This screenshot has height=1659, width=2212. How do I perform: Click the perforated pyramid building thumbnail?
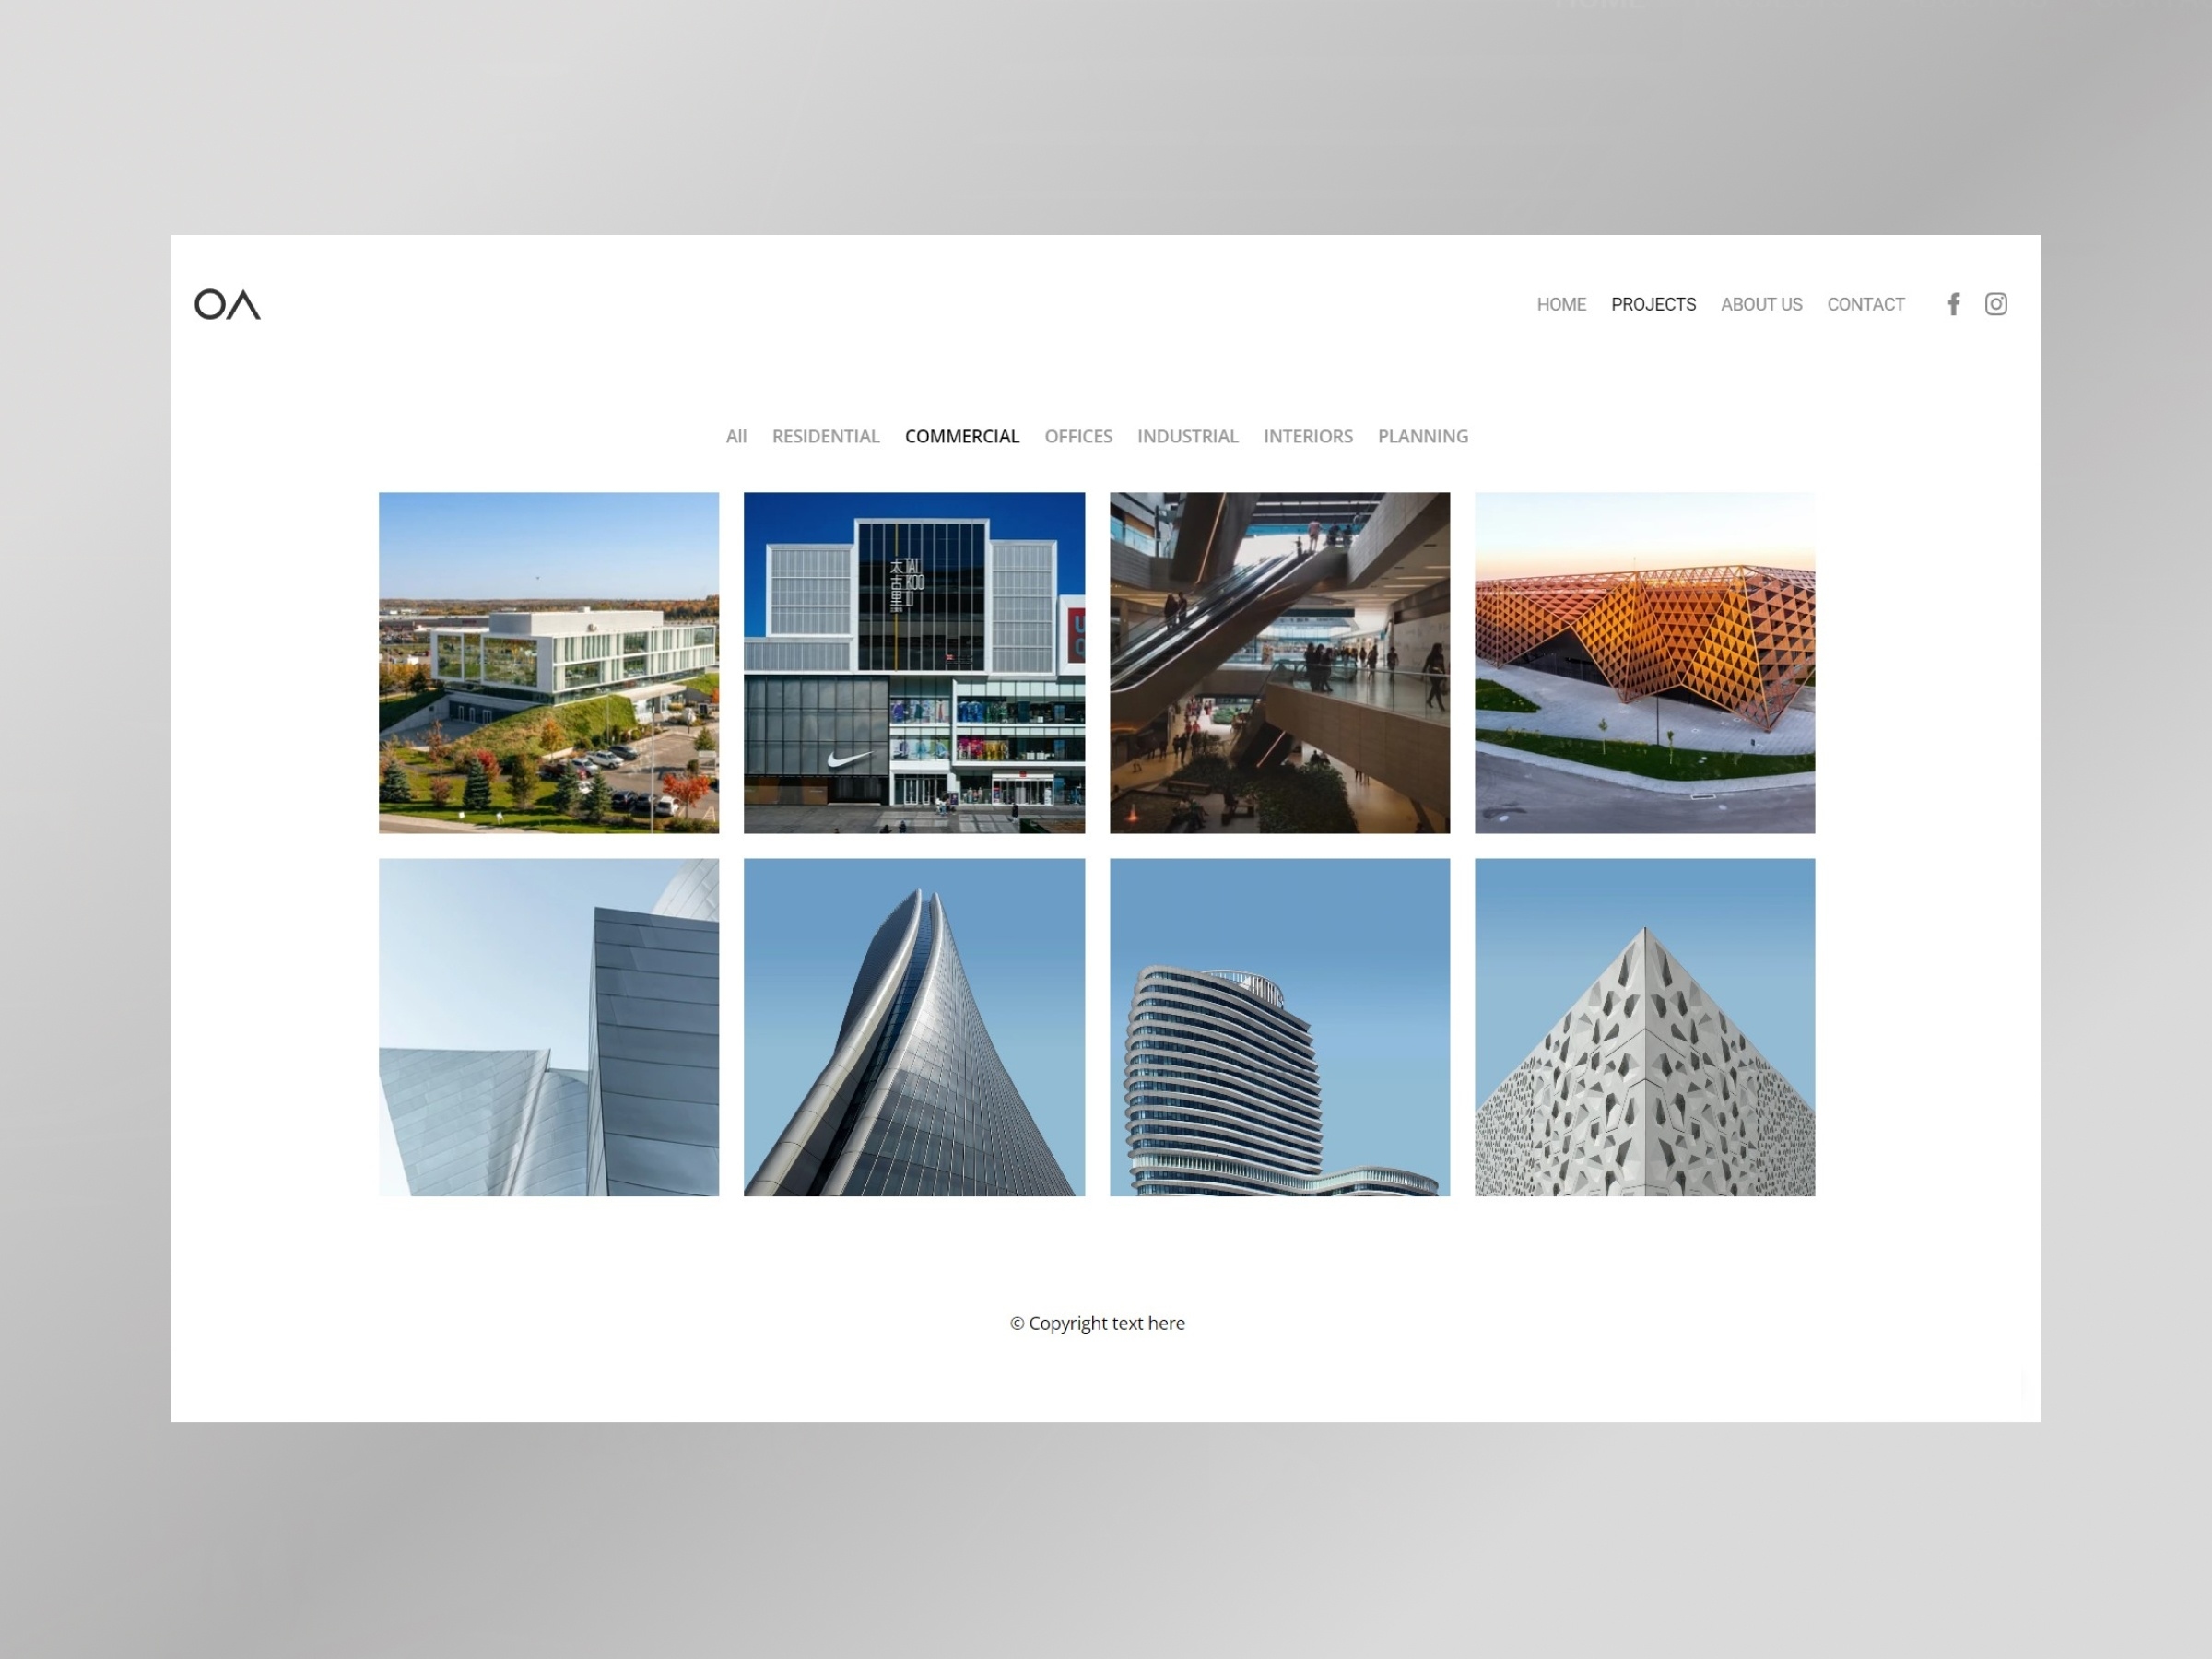pos(1644,1027)
